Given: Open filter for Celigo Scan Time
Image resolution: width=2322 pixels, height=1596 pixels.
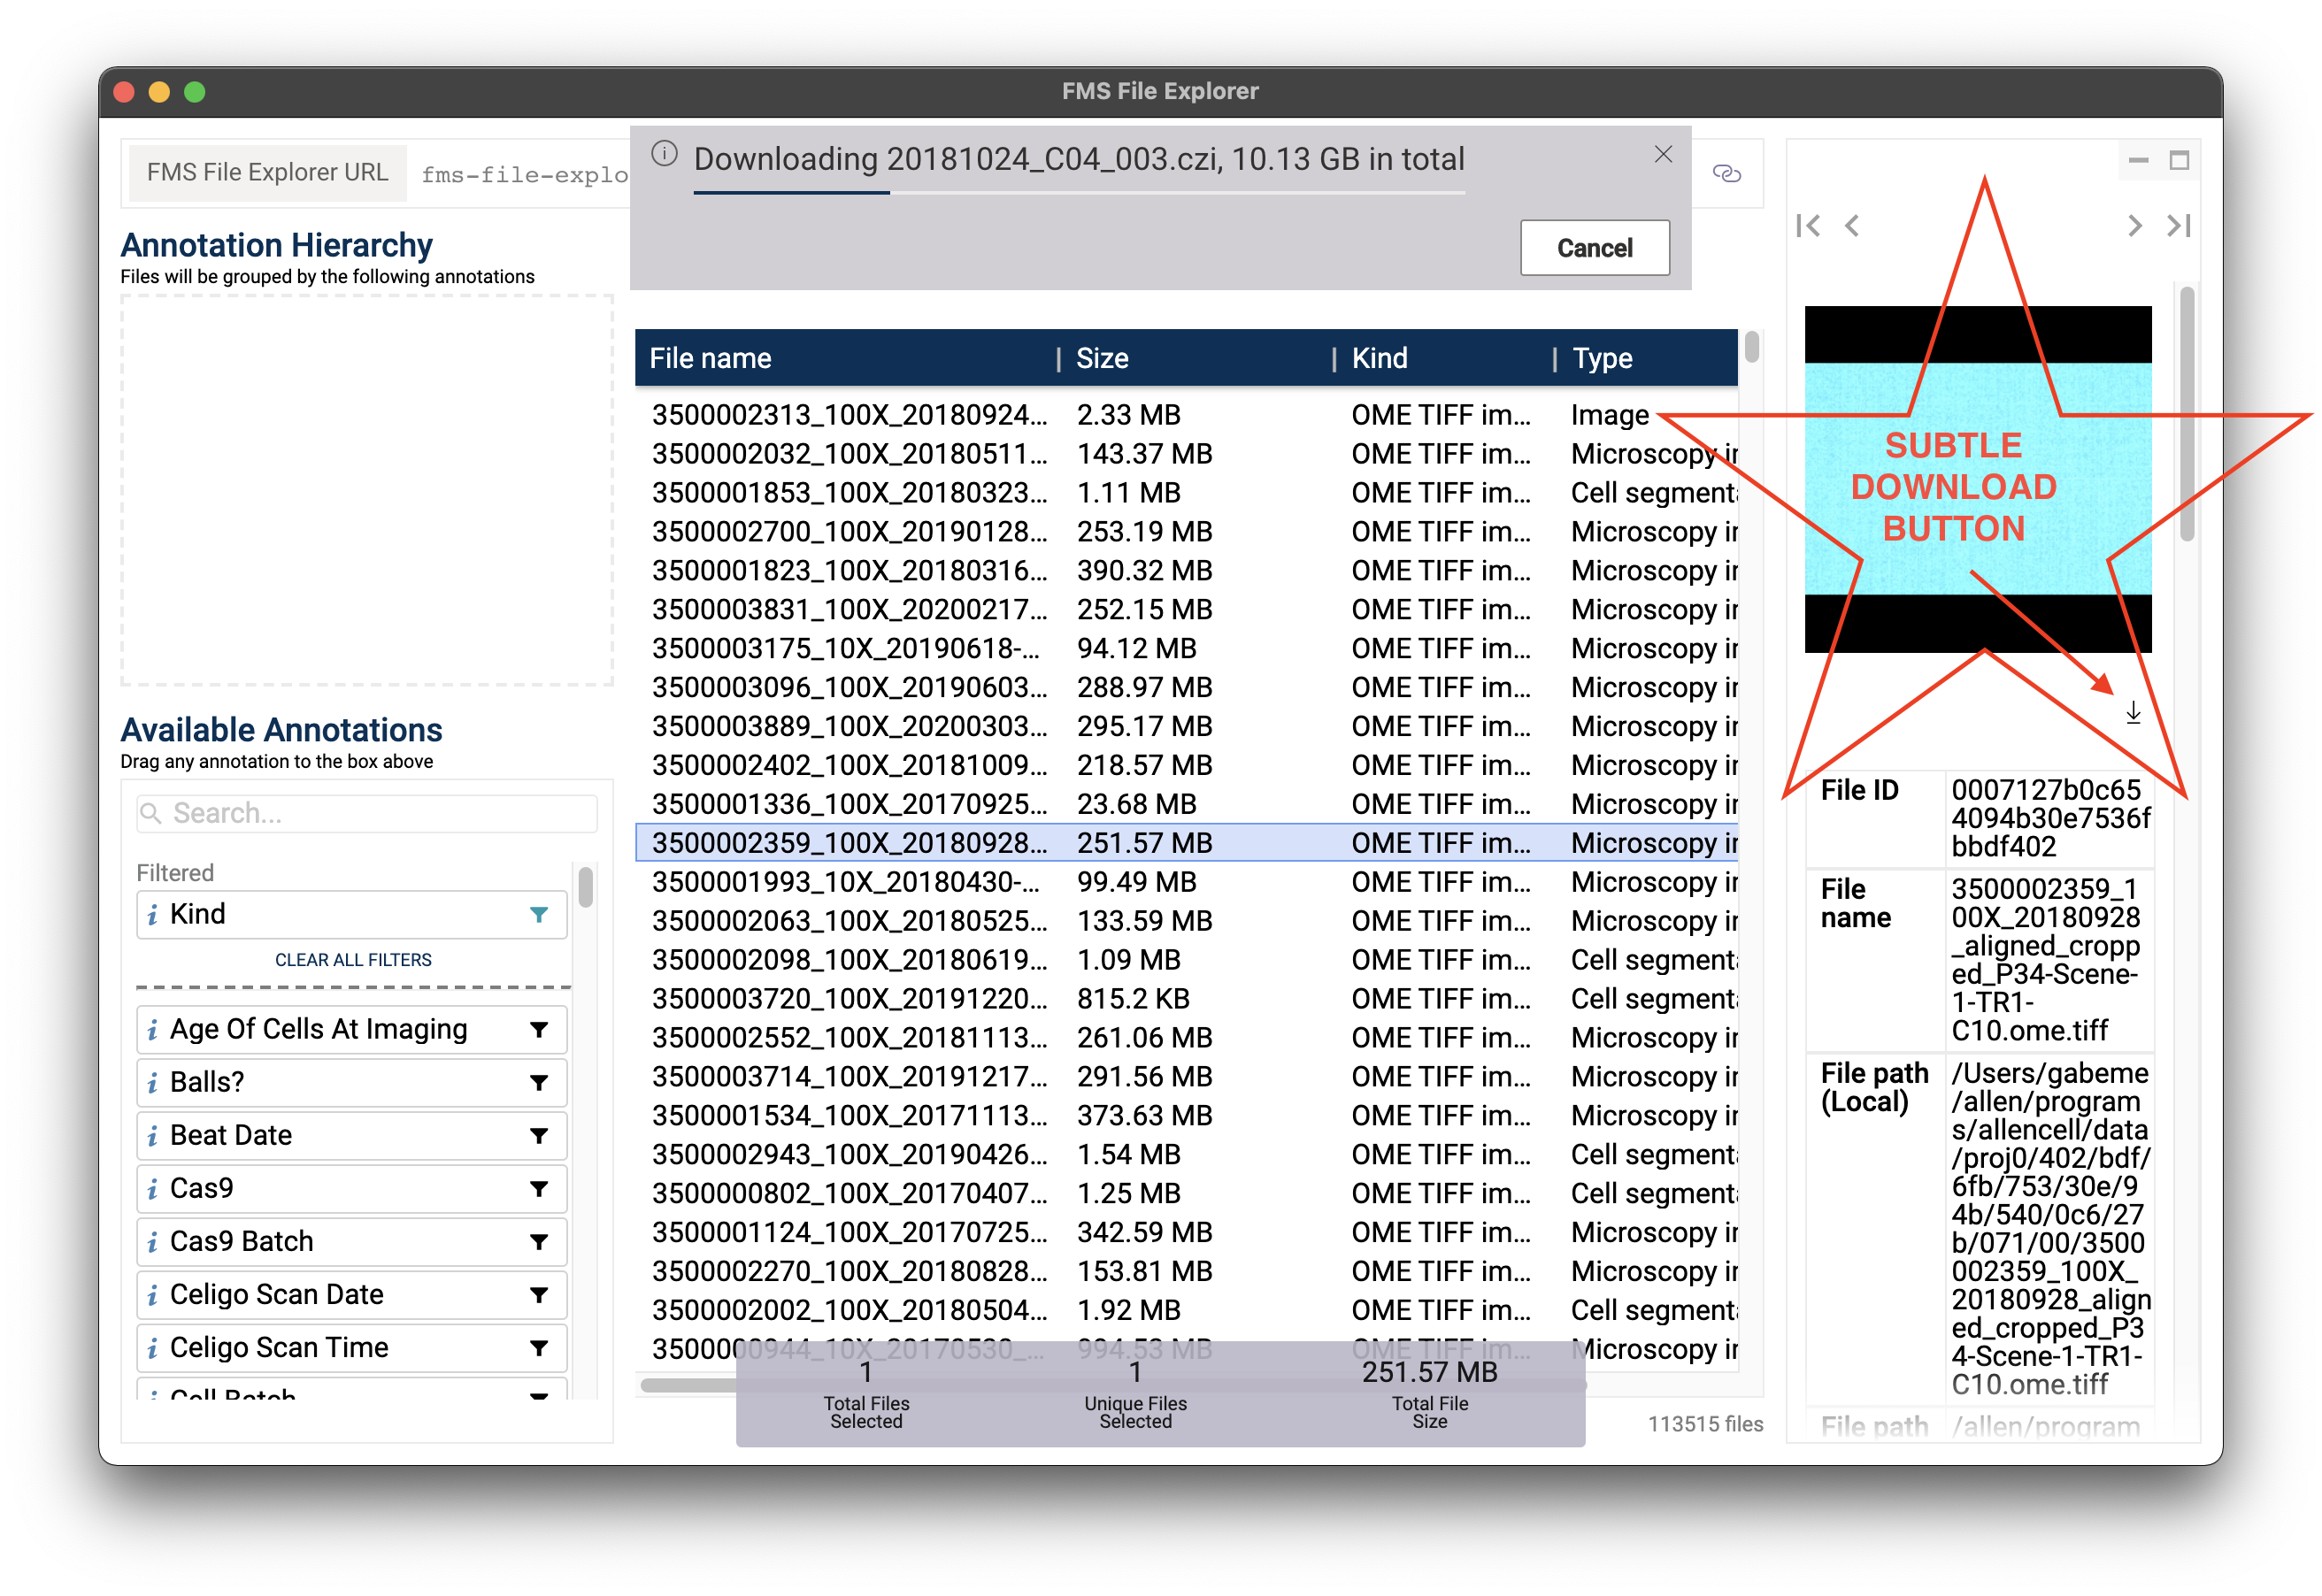Looking at the screenshot, I should tap(538, 1347).
